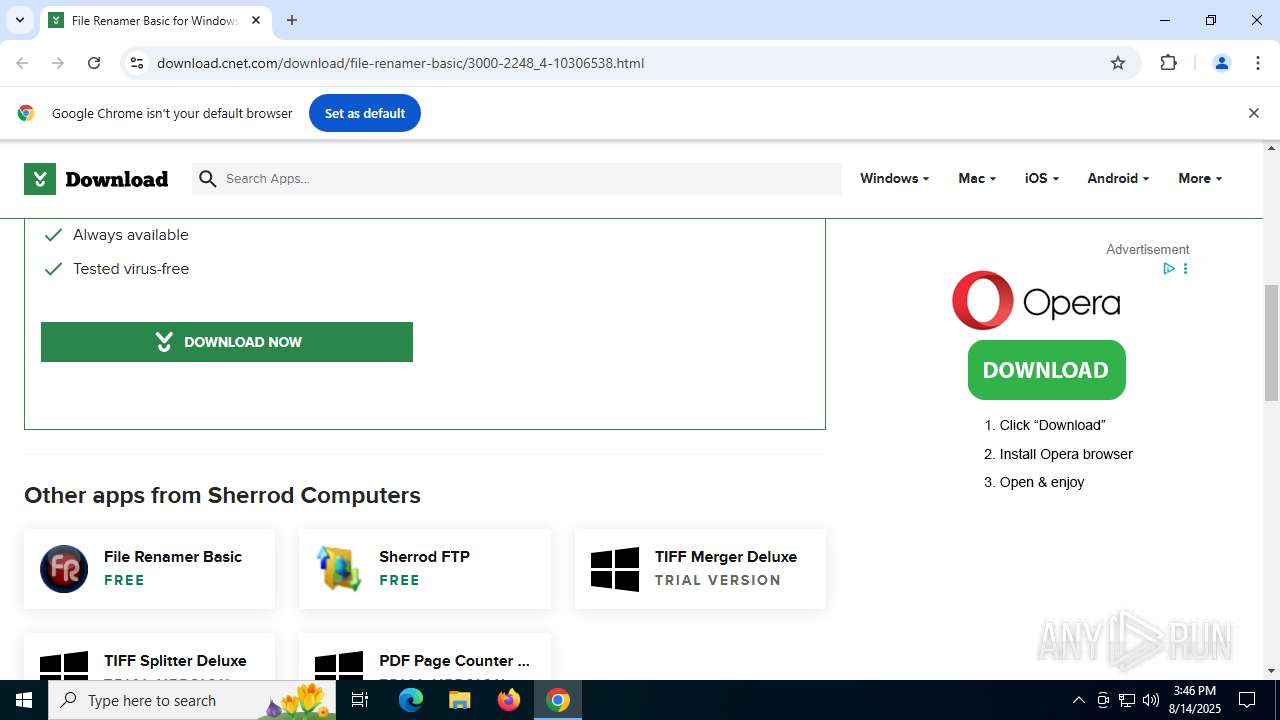Open the notifications center icon

coord(1248,700)
